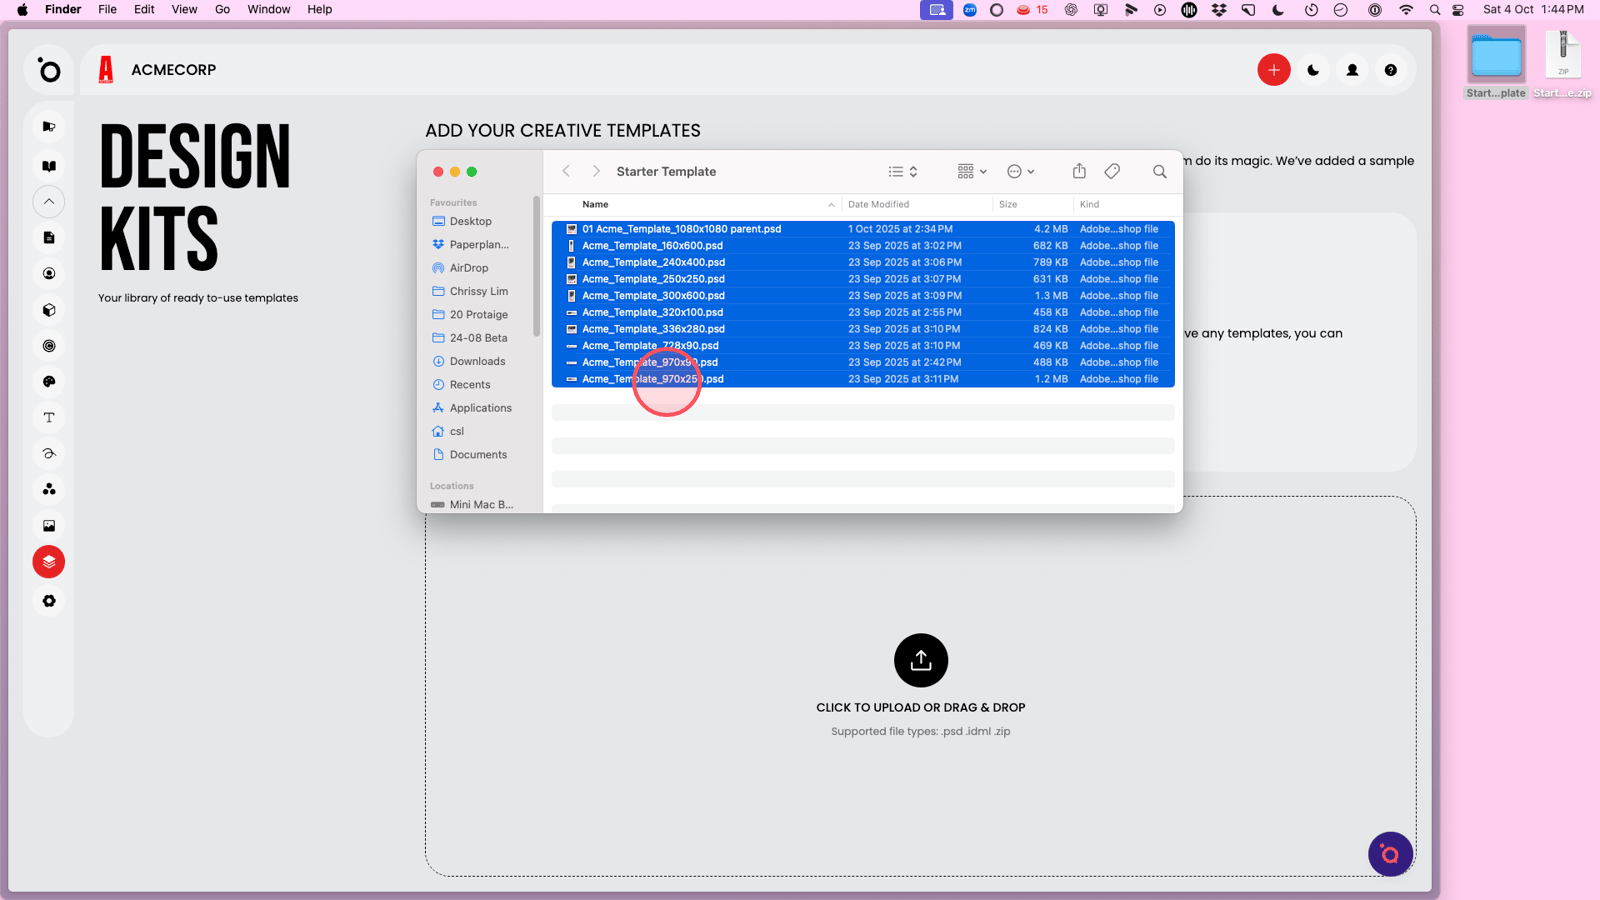
Task: Open the color palette icon in sidebar
Action: point(49,382)
